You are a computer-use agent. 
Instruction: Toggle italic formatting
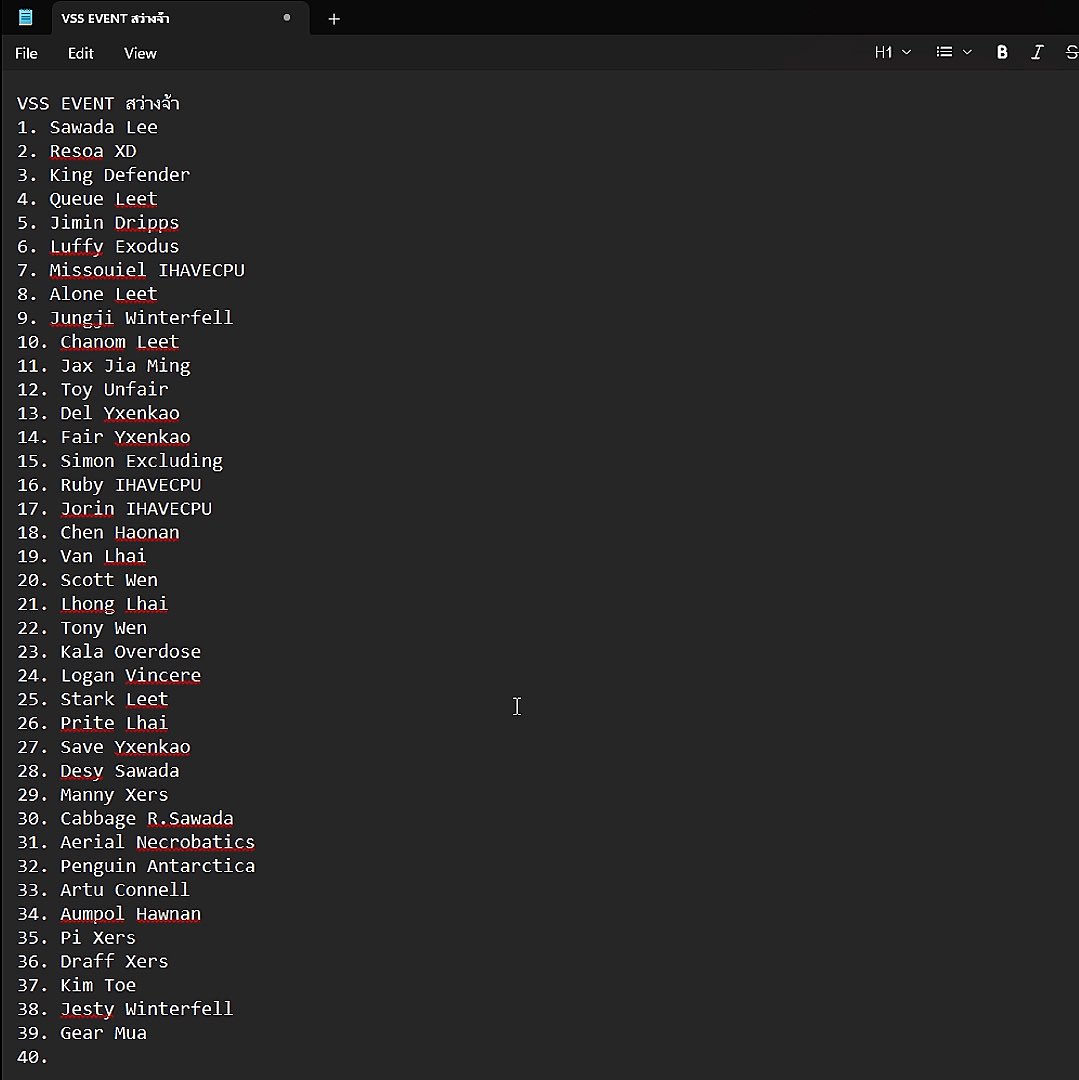tap(1037, 52)
